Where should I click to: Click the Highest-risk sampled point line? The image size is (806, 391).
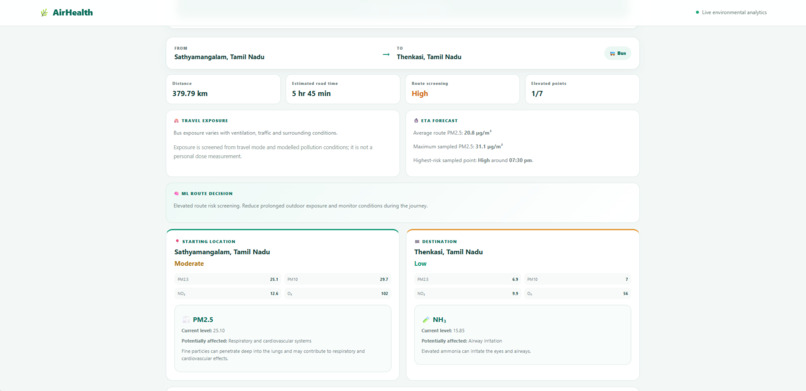coord(473,160)
